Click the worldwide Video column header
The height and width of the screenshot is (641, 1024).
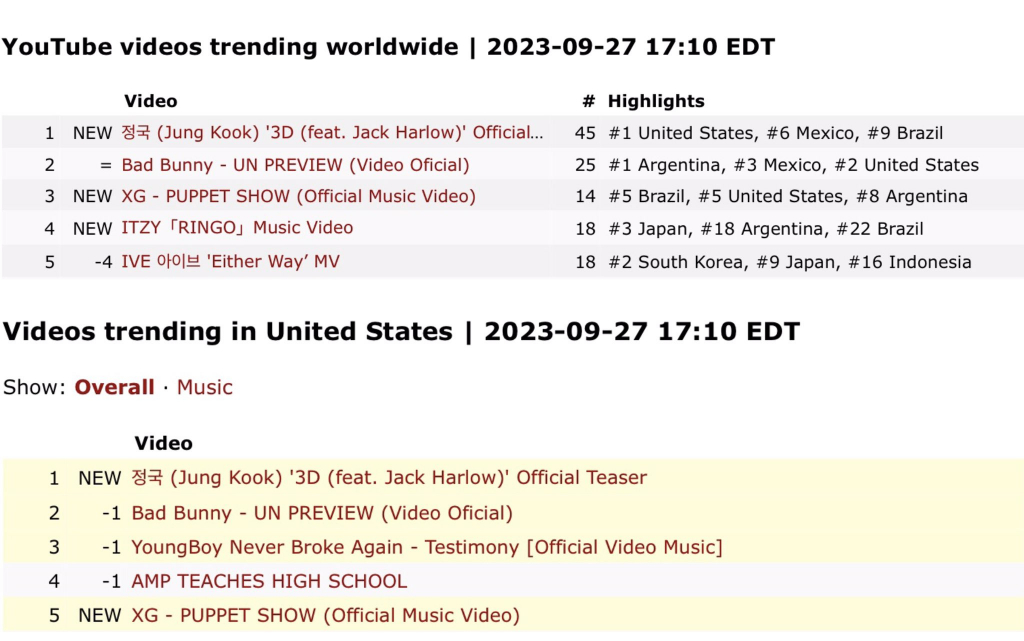pyautogui.click(x=151, y=101)
